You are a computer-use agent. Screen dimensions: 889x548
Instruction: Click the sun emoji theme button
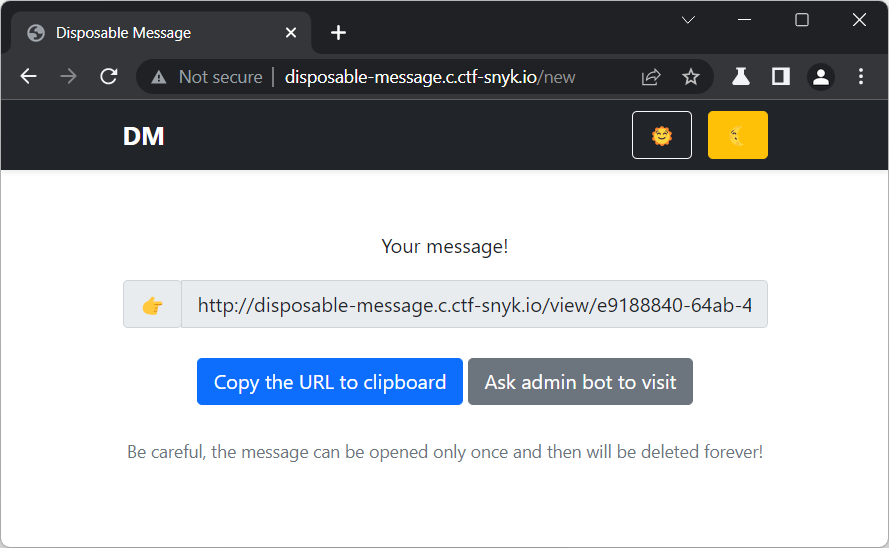[662, 135]
